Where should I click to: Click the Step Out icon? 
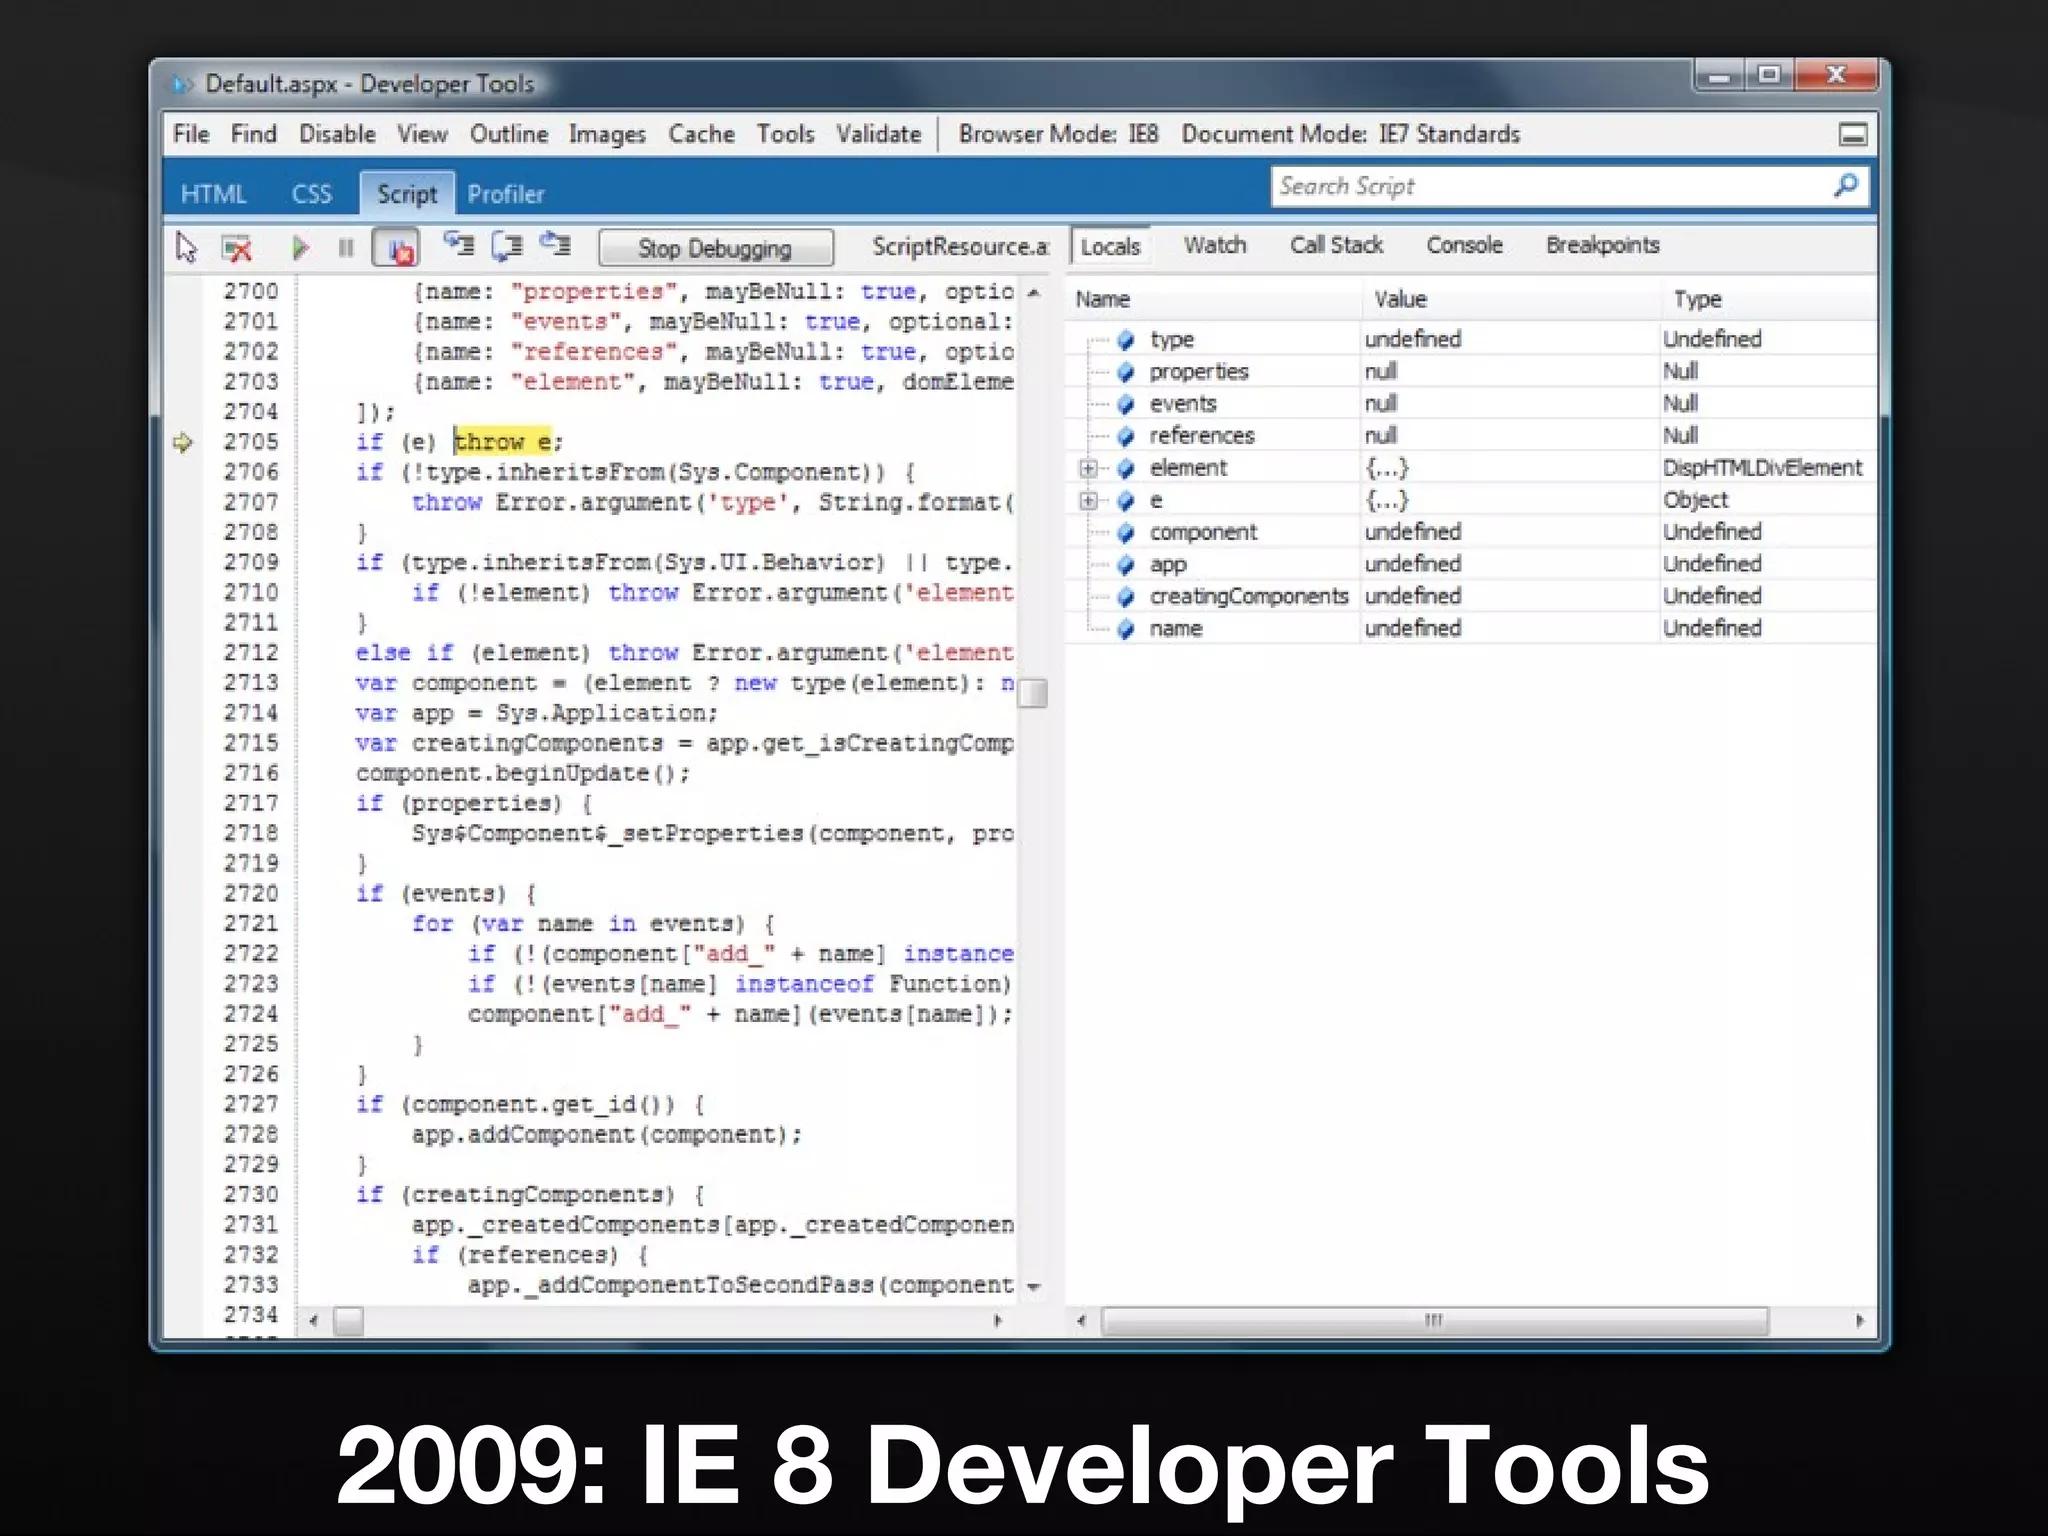pos(555,245)
